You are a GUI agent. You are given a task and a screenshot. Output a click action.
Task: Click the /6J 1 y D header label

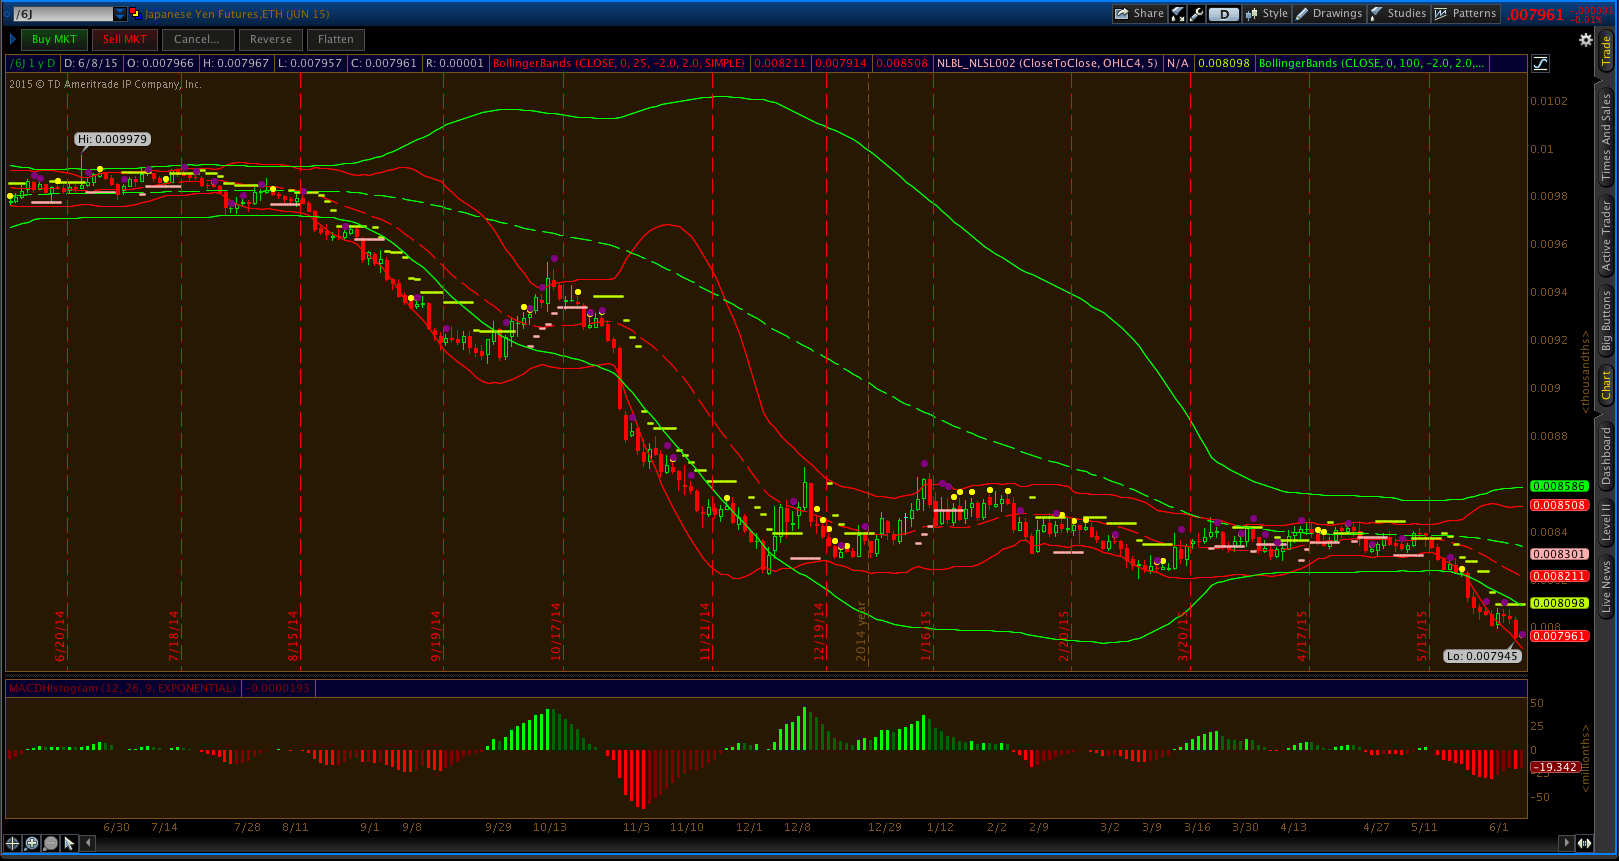coord(32,63)
